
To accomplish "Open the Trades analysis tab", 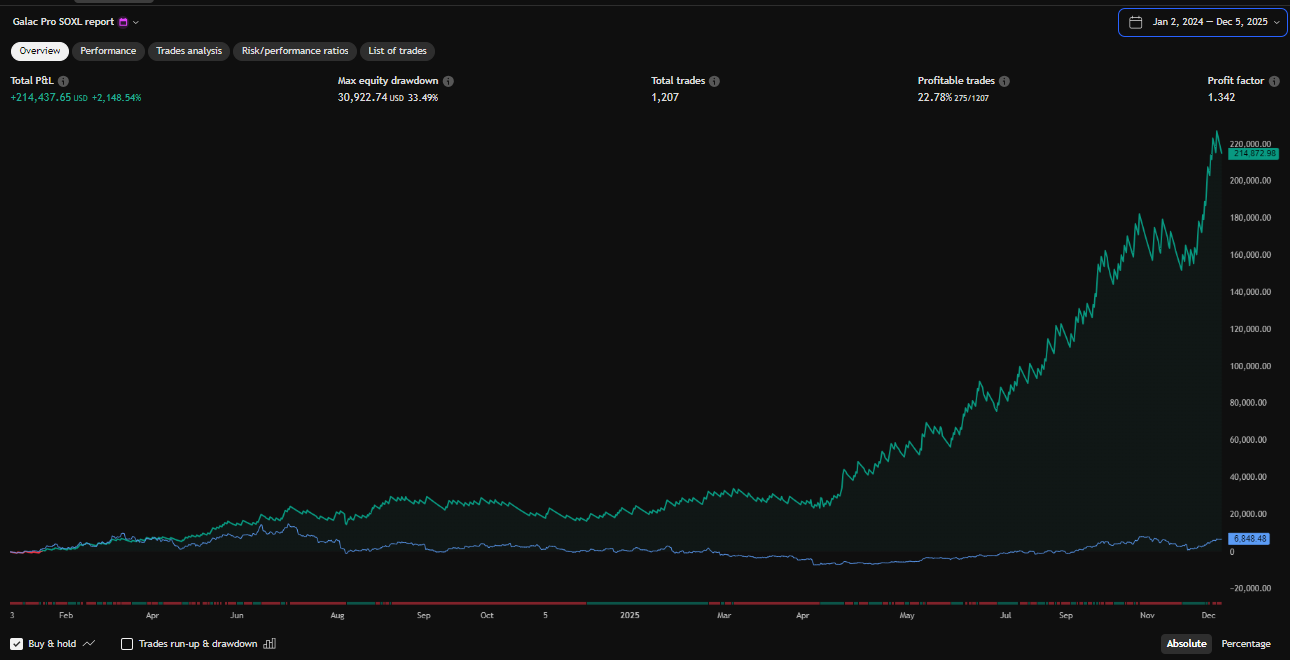I will point(189,51).
